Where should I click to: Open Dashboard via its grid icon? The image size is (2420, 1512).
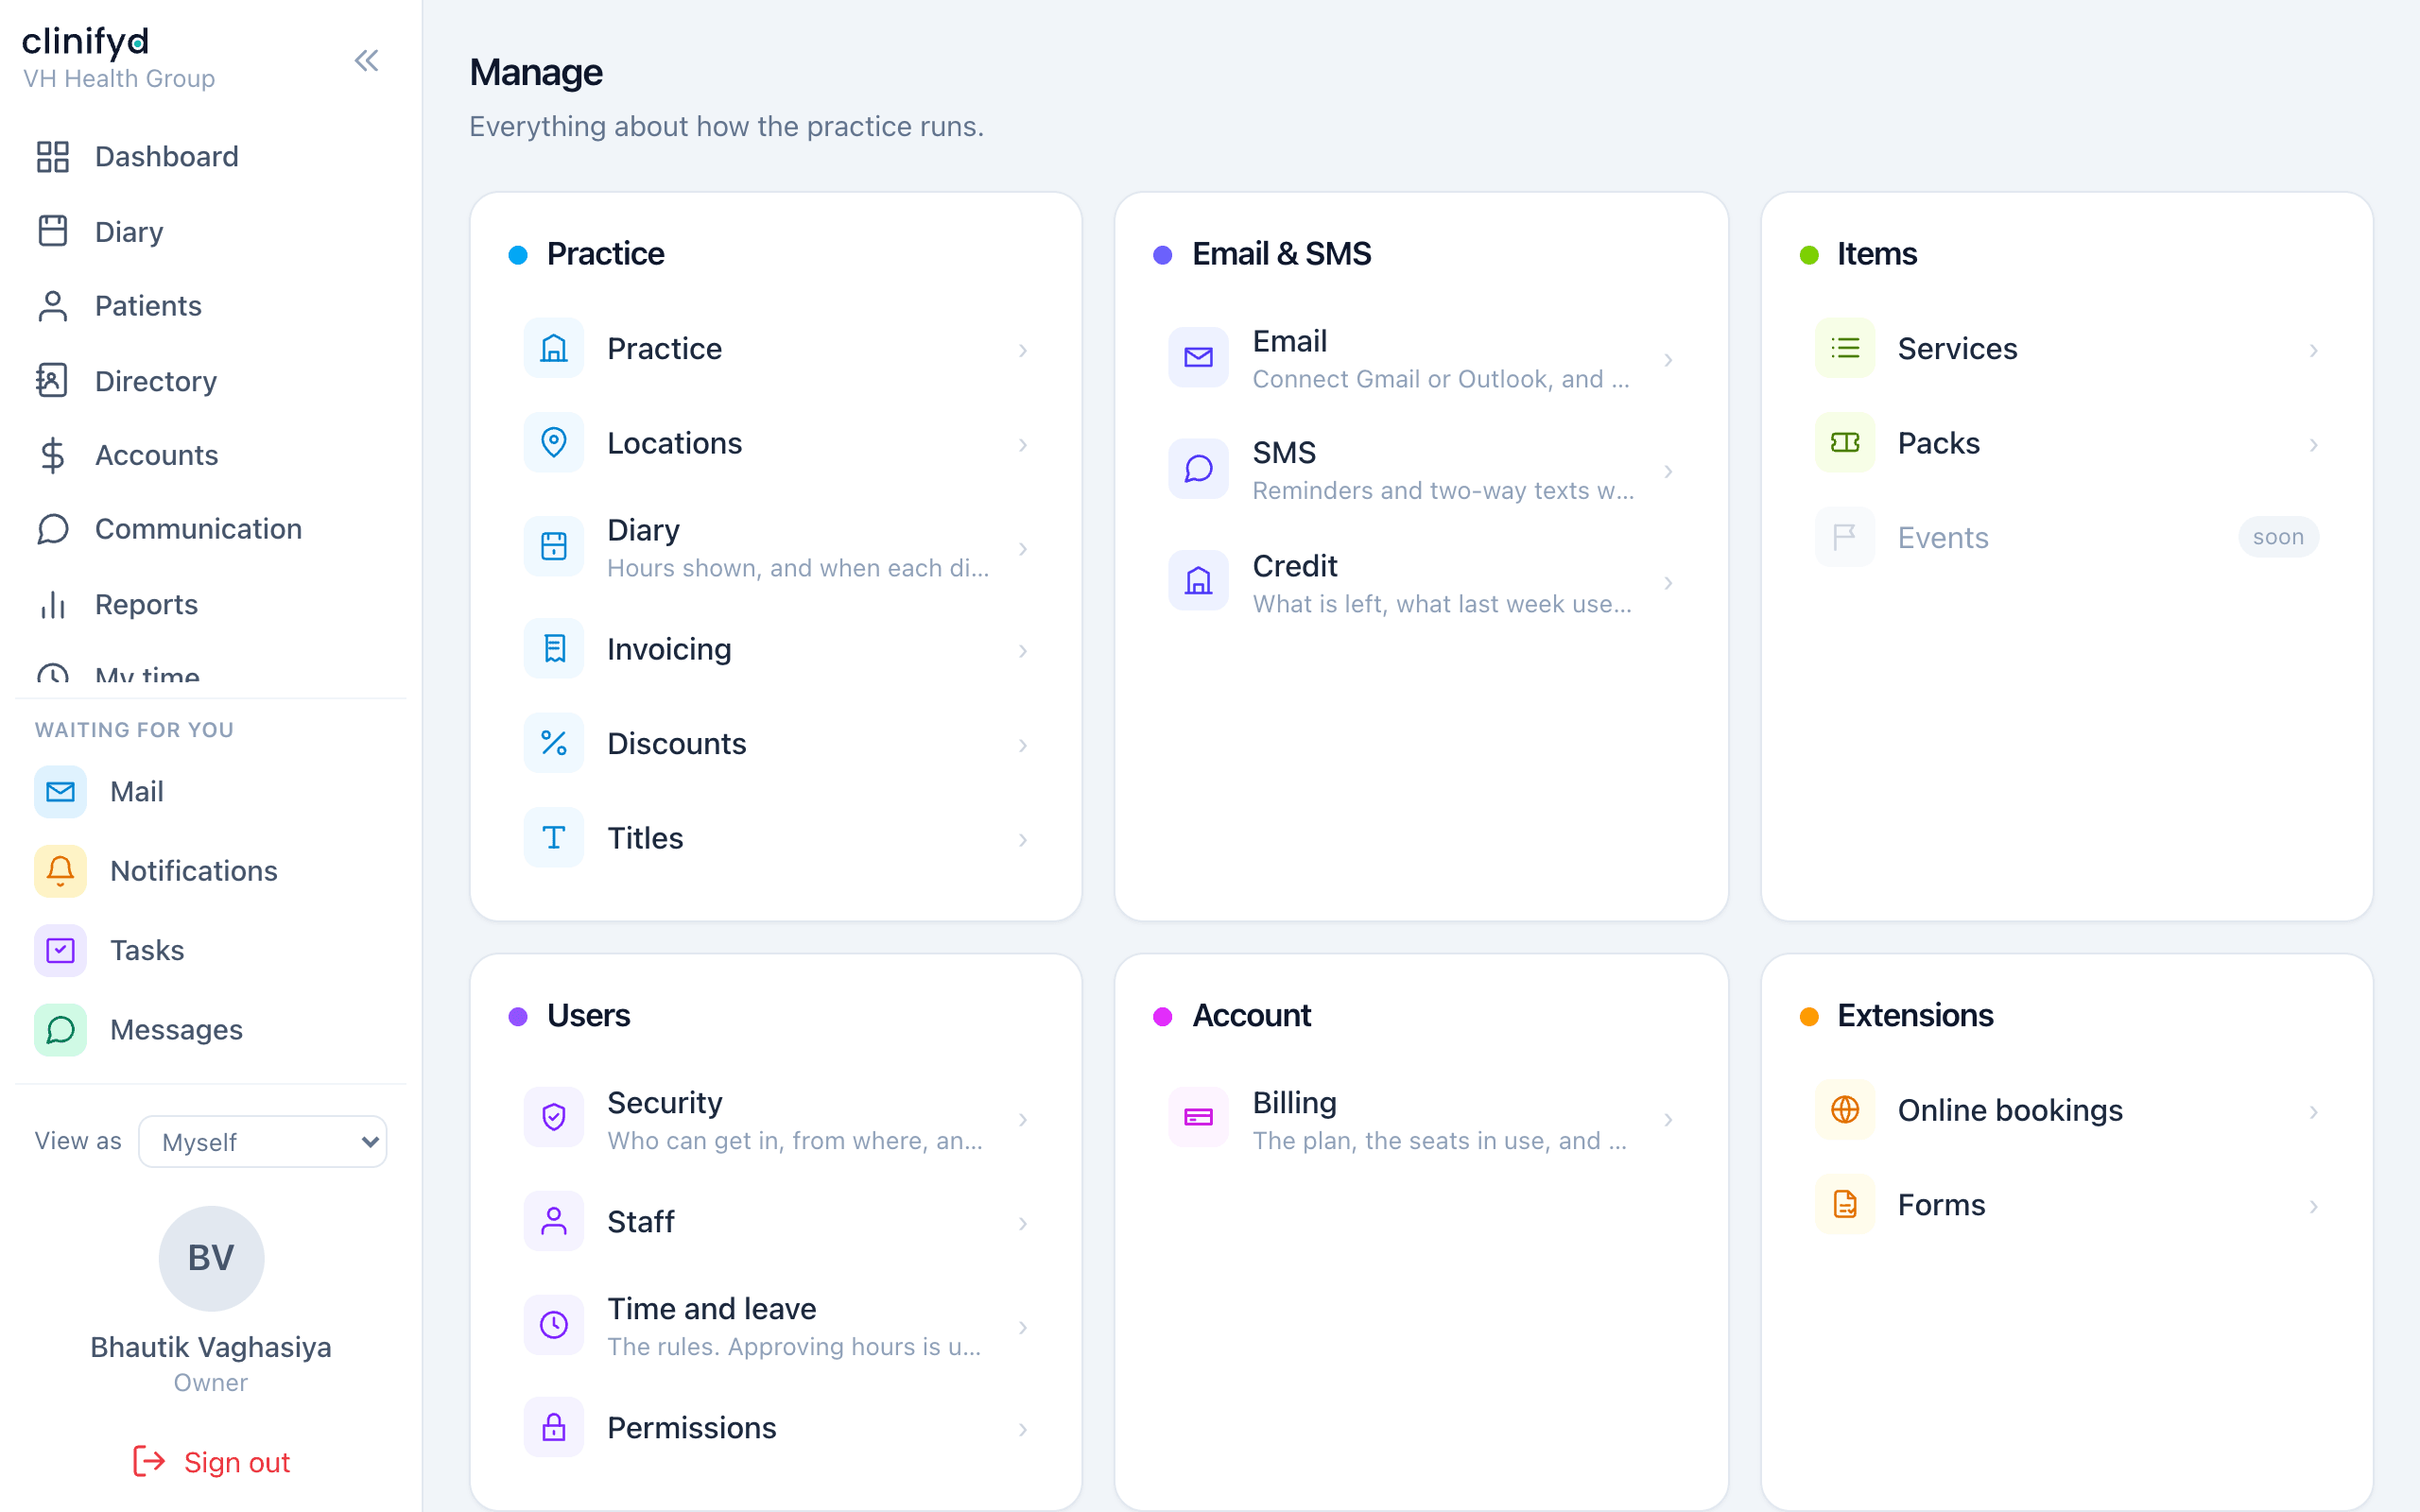click(52, 157)
